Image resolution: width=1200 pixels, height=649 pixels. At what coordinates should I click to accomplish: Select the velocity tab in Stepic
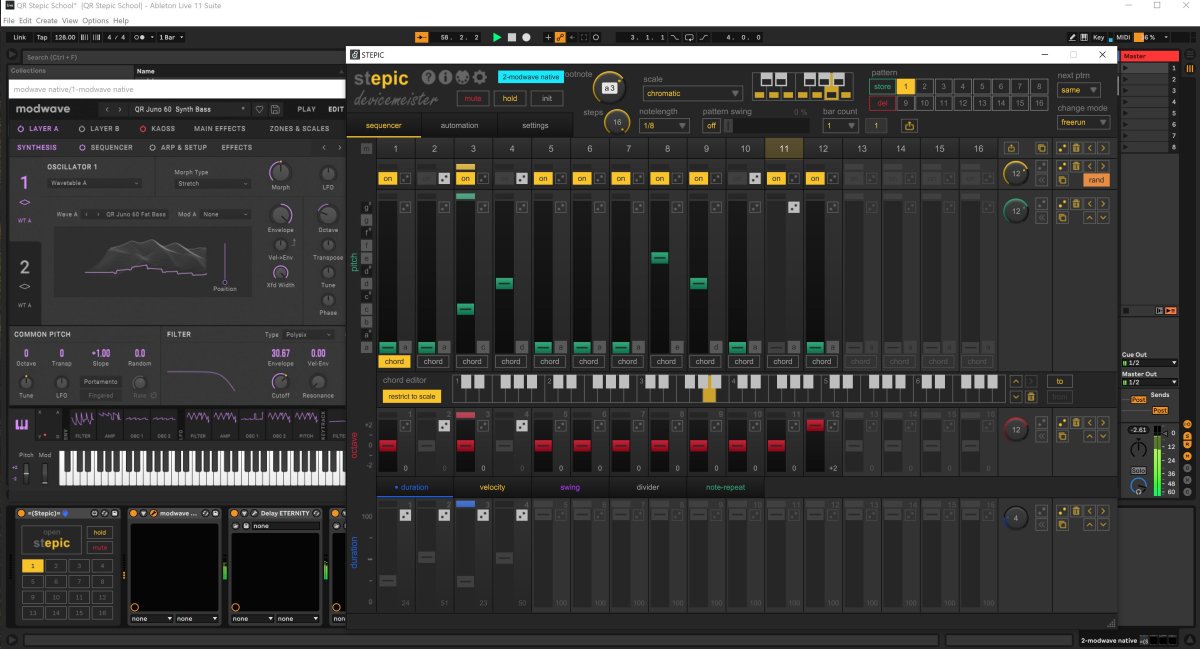(x=492, y=487)
